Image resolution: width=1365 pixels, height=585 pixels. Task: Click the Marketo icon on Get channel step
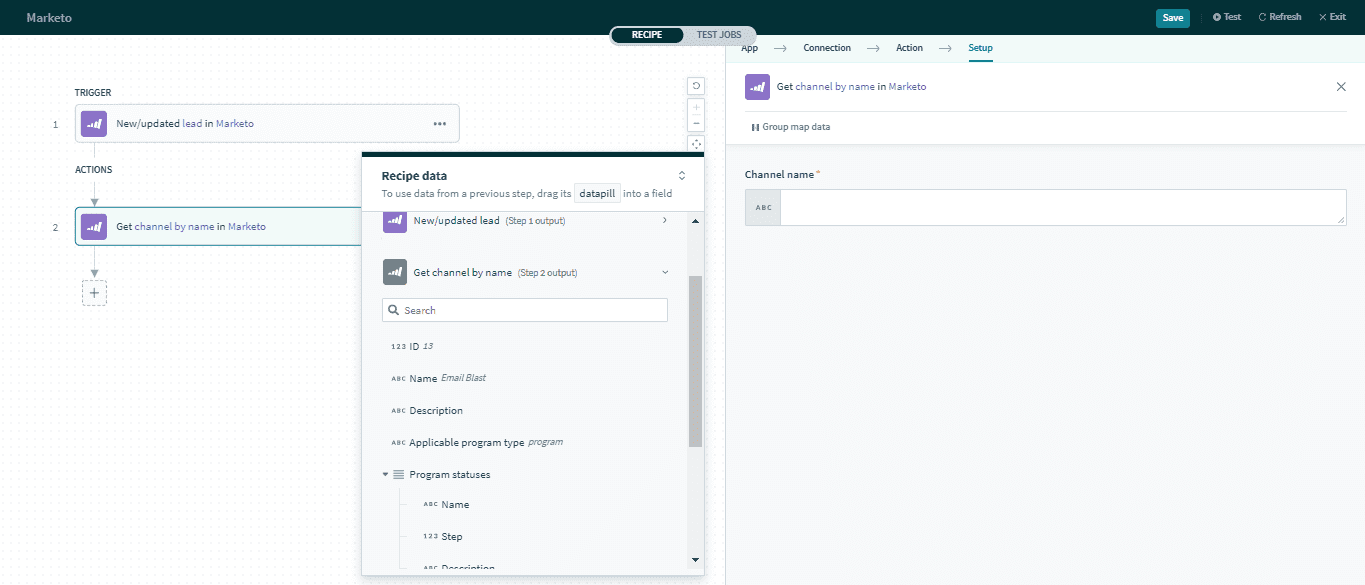94,227
